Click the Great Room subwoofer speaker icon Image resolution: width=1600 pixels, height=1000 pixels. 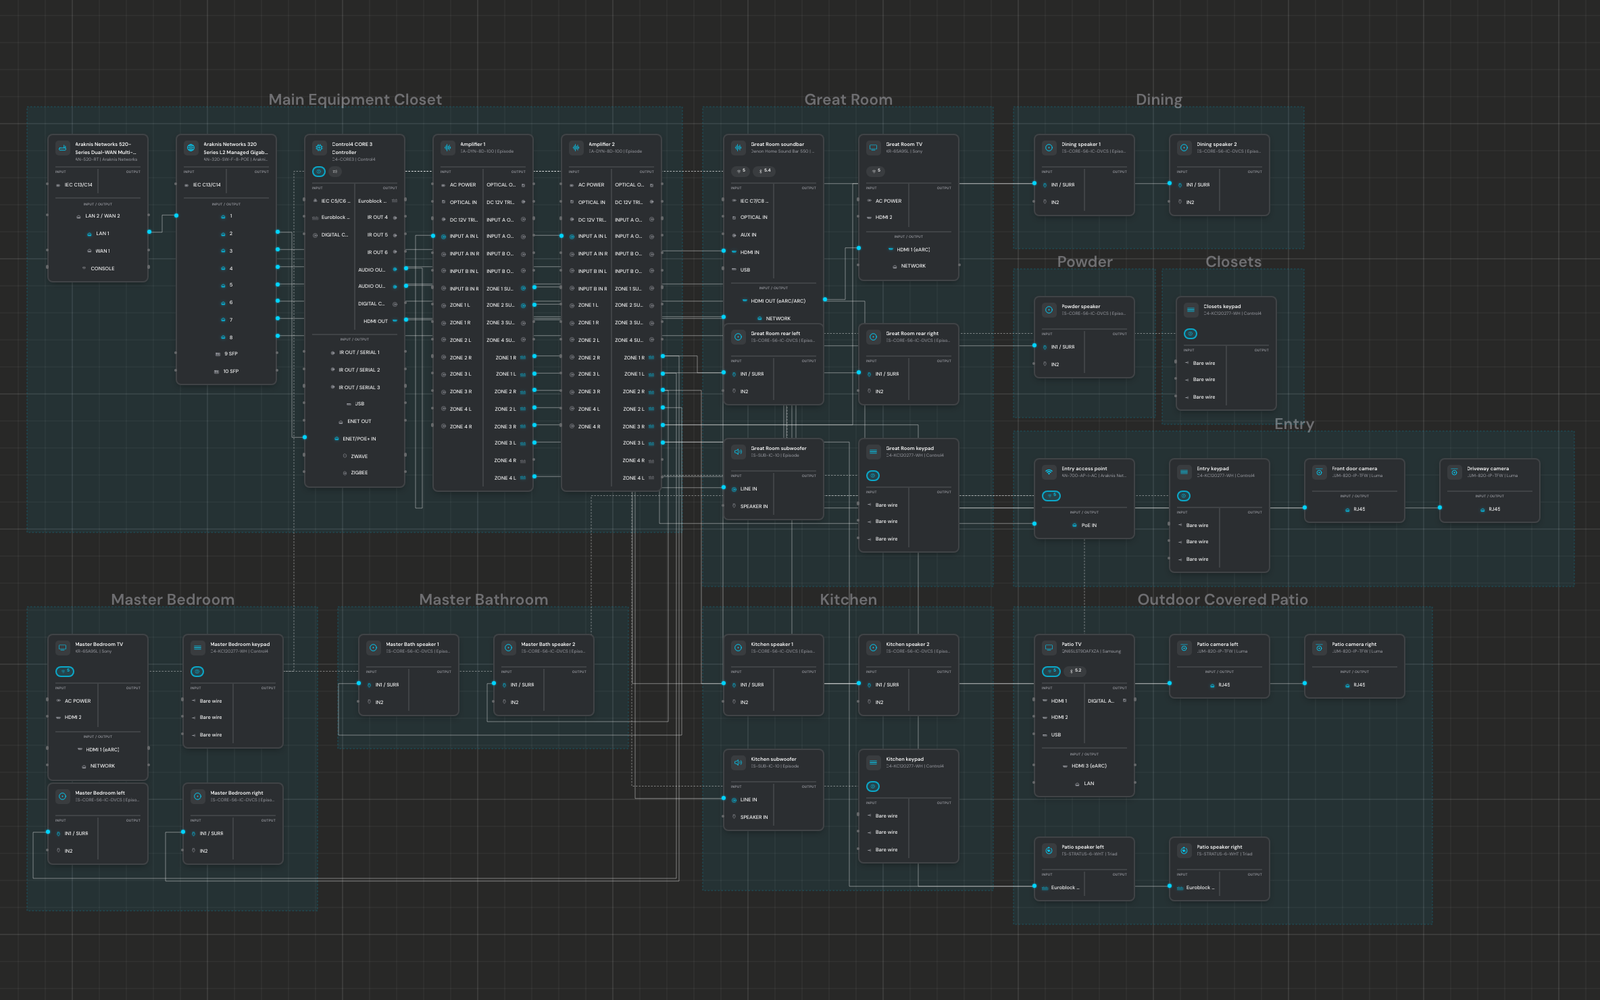[738, 452]
